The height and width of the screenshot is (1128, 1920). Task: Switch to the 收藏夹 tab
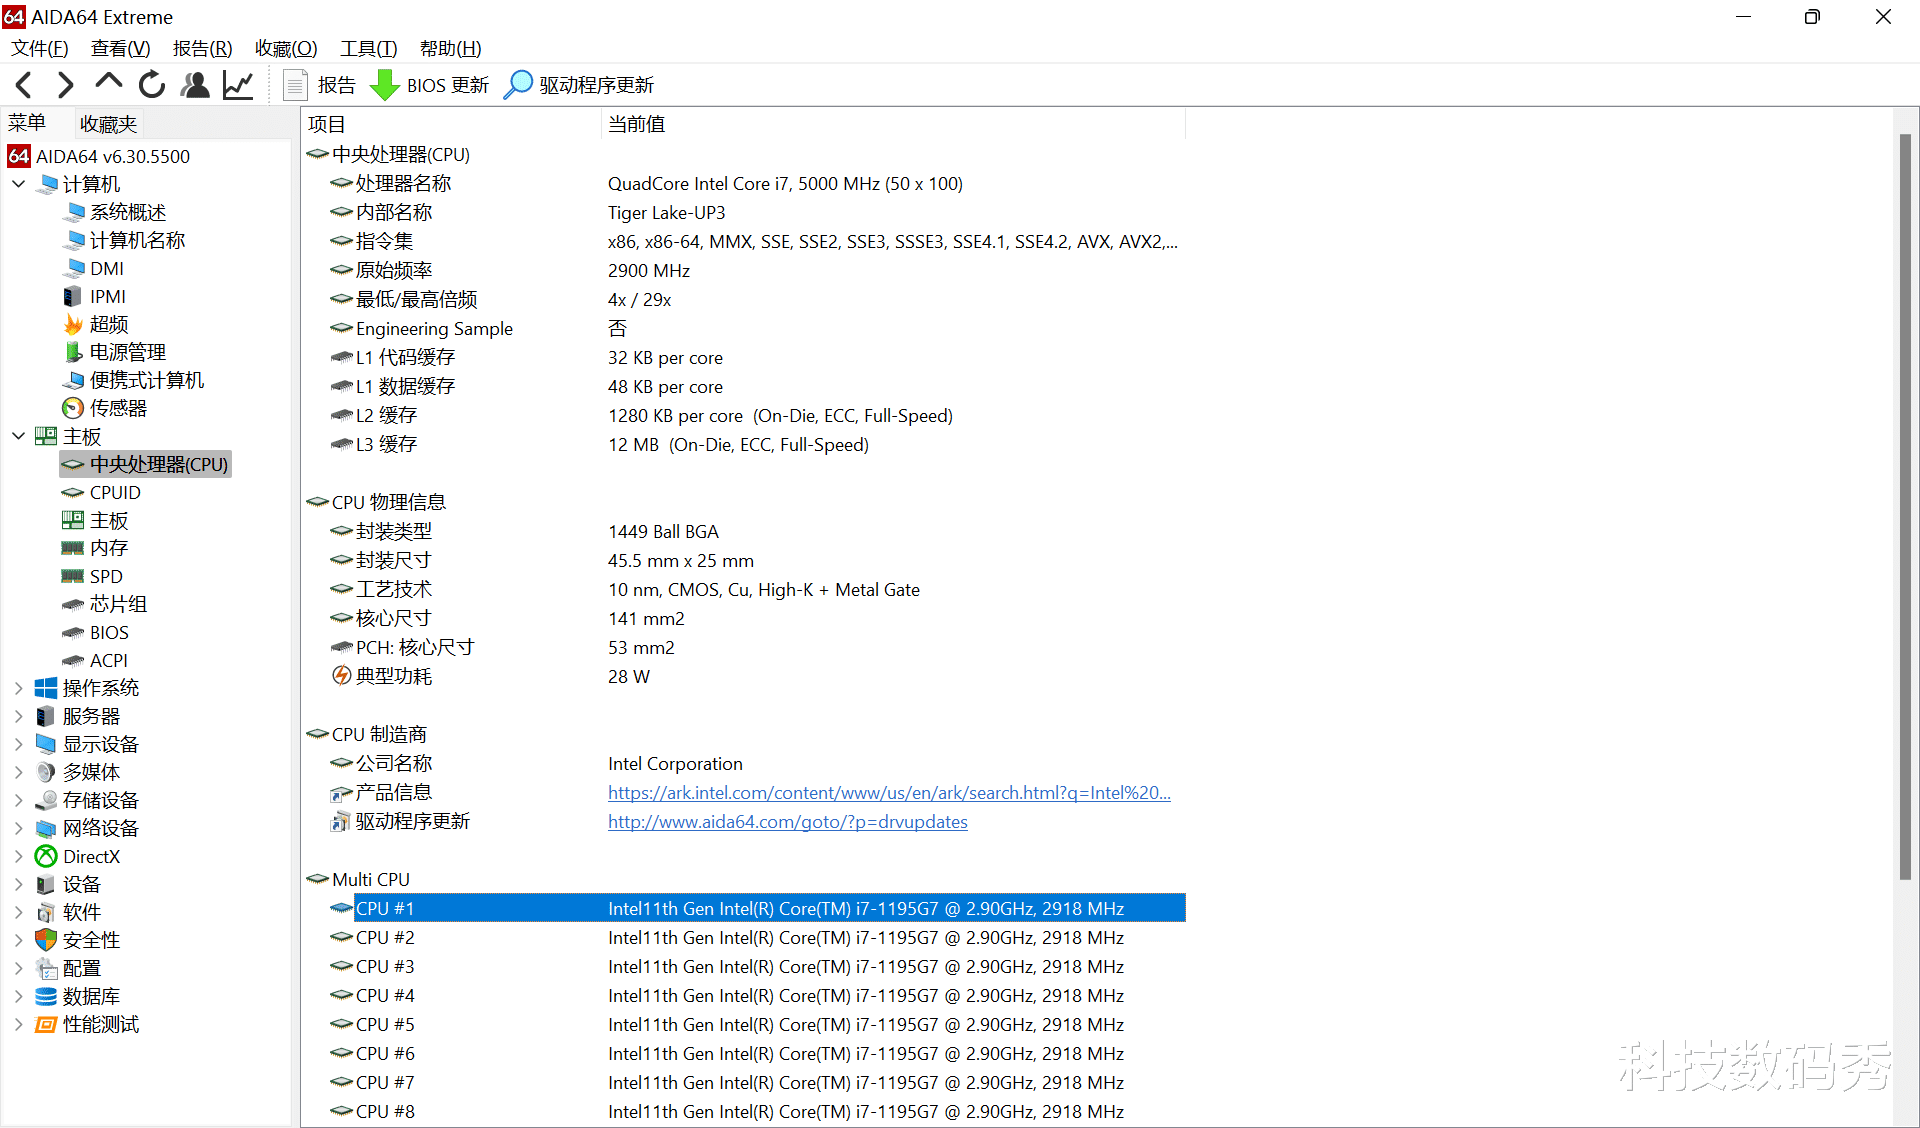107,123
